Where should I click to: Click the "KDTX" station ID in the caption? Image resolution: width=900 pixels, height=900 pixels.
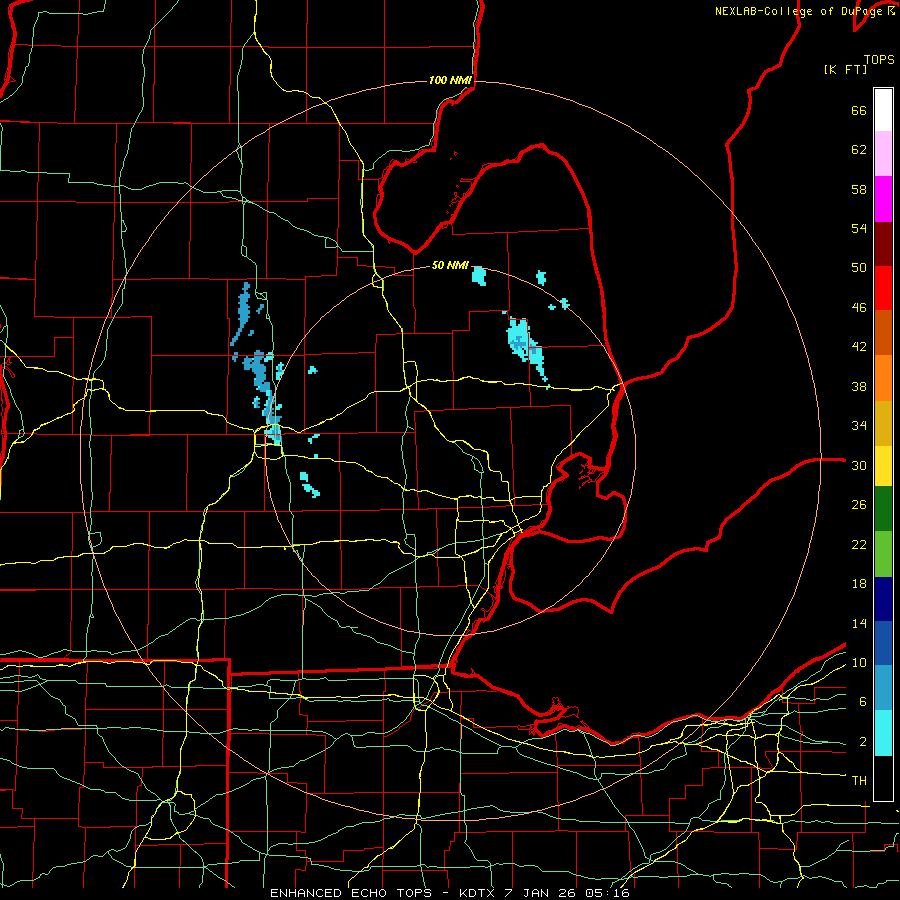click(478, 893)
